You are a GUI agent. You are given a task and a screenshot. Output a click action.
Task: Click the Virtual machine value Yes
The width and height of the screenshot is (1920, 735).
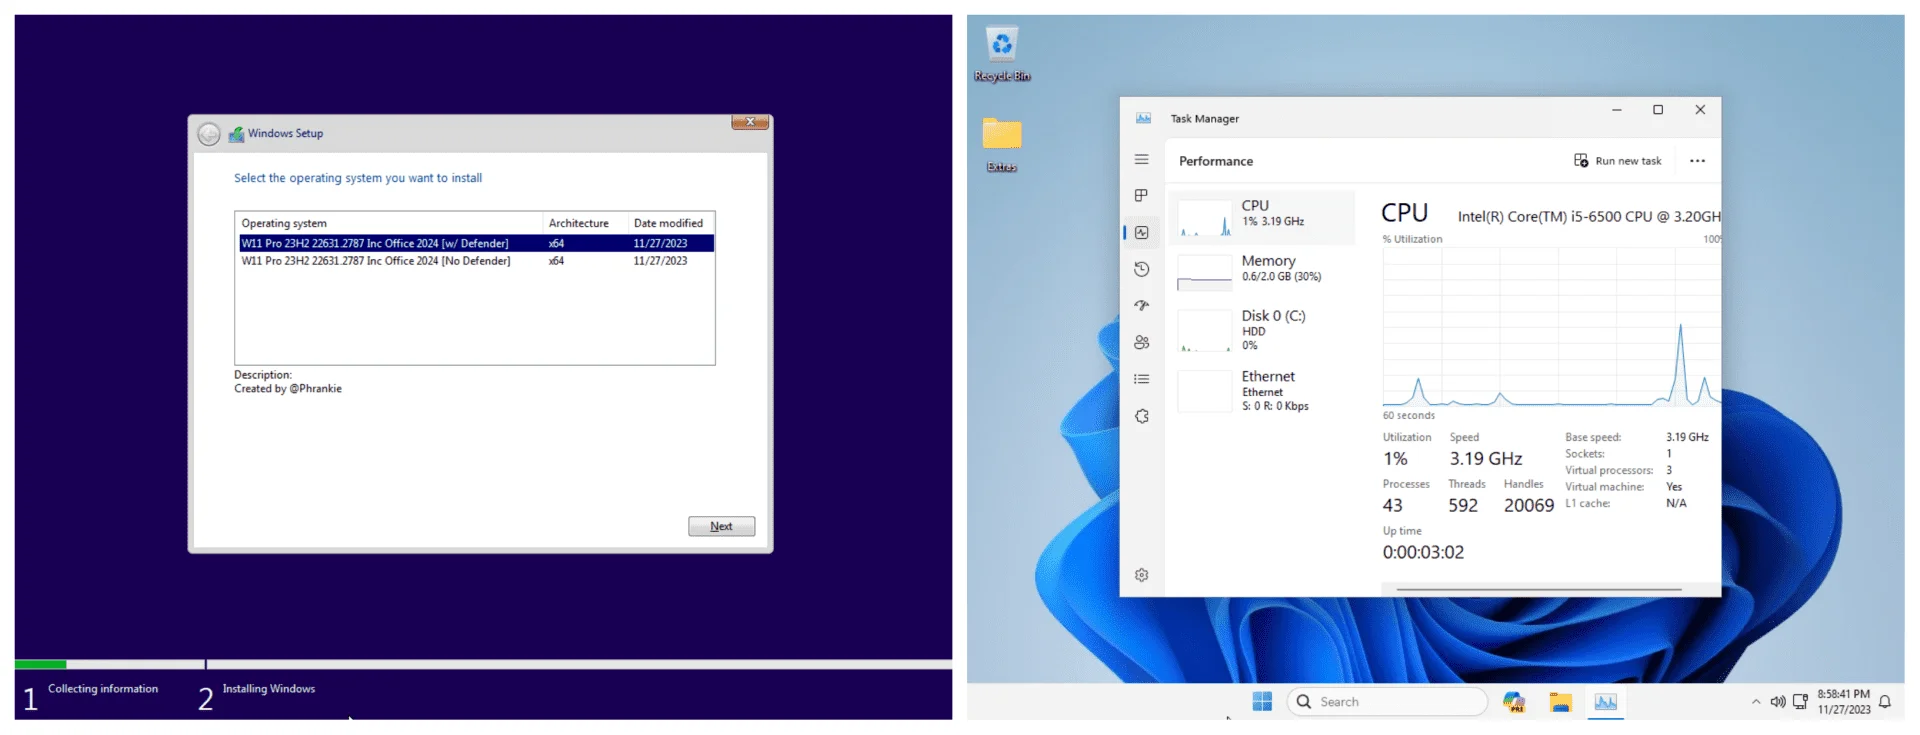click(1674, 487)
